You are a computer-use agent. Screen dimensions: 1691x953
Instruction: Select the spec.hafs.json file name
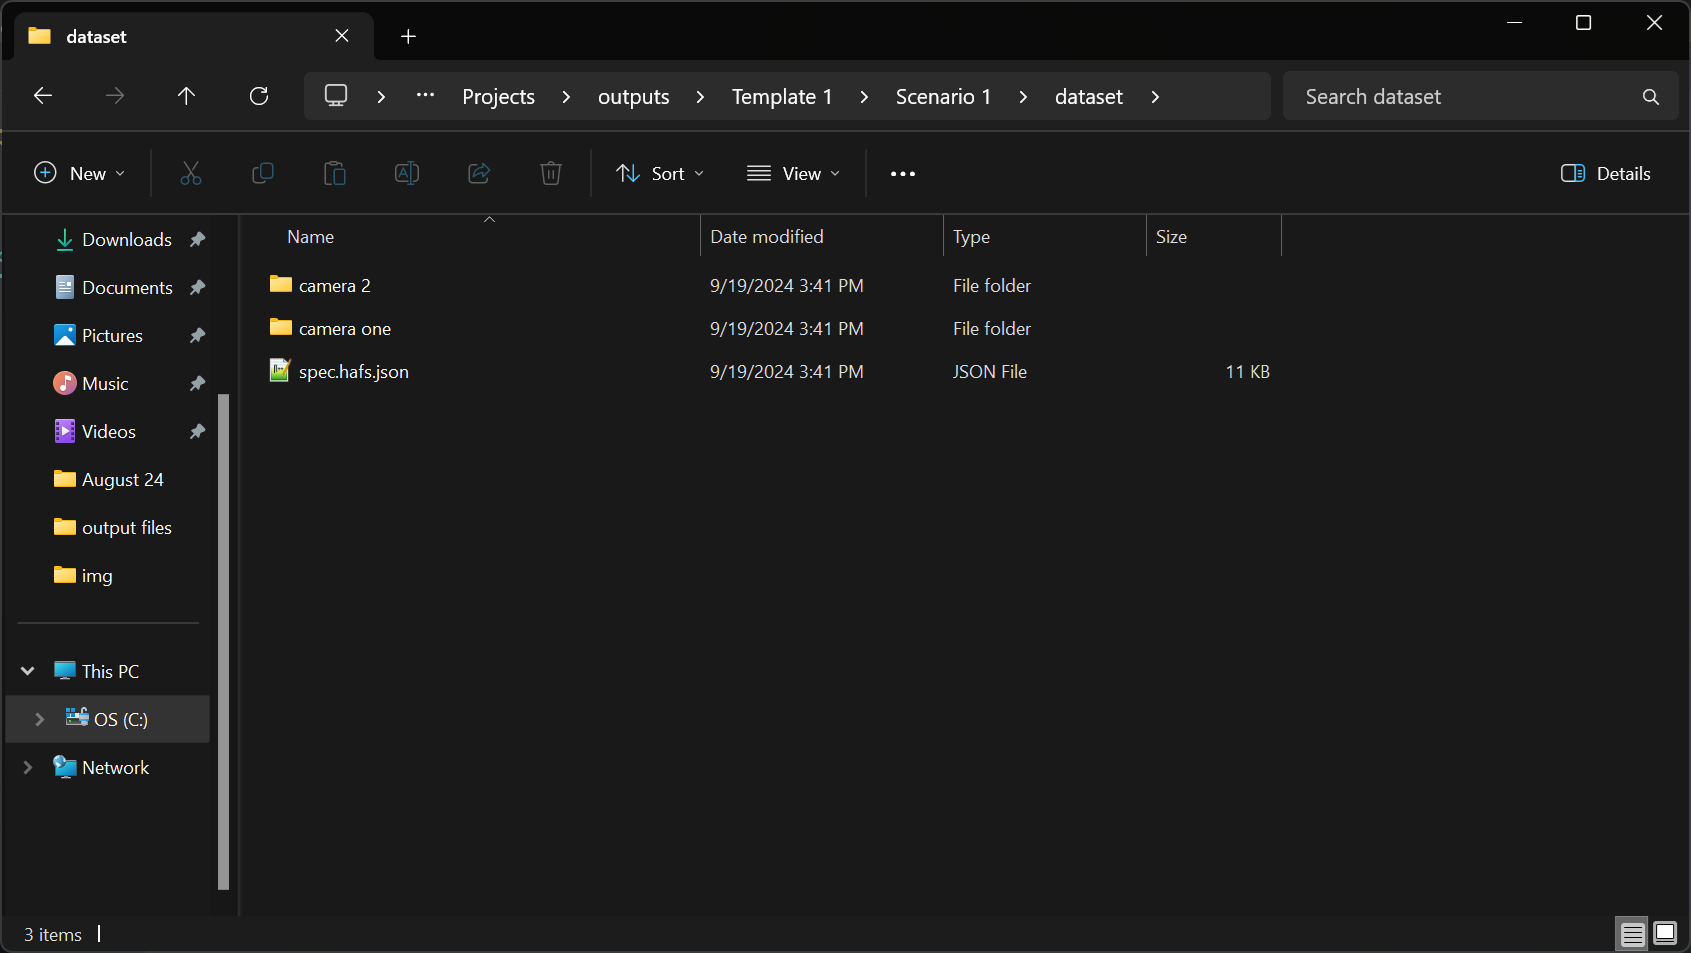click(x=354, y=371)
